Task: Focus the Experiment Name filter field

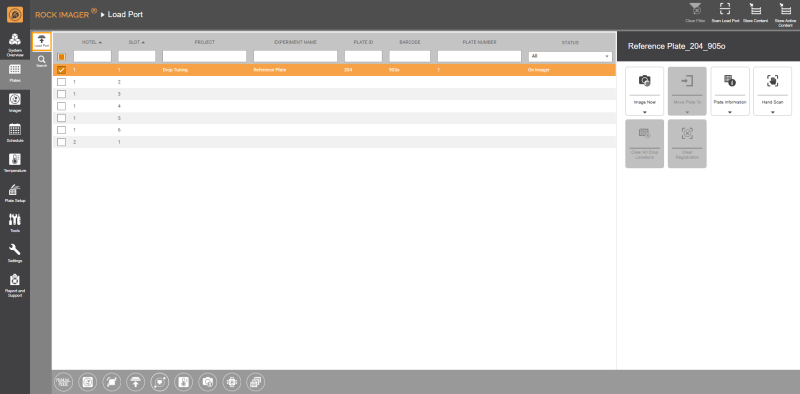Action: (295, 56)
